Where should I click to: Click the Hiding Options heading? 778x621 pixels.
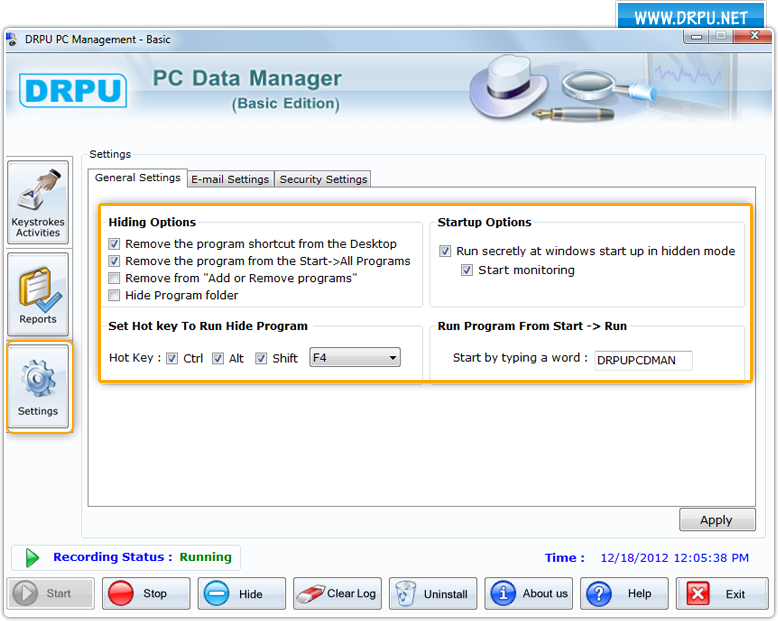(x=152, y=222)
